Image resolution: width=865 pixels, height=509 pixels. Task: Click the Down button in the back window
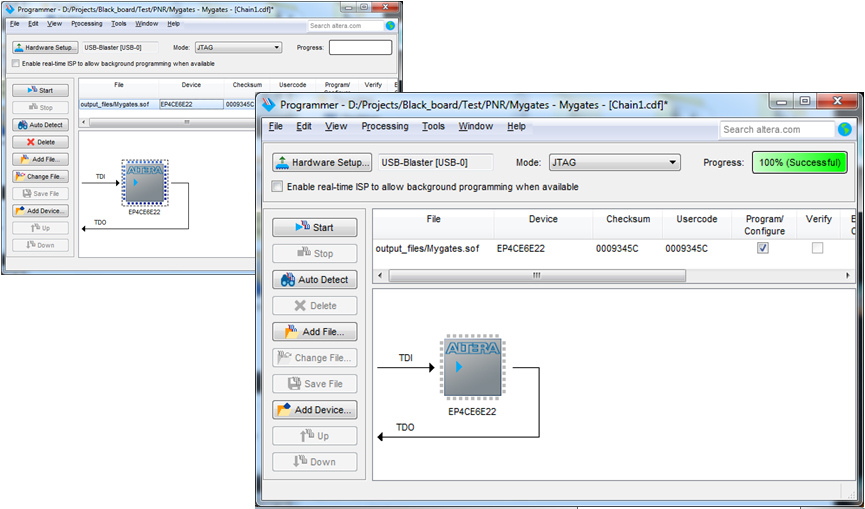click(x=40, y=245)
